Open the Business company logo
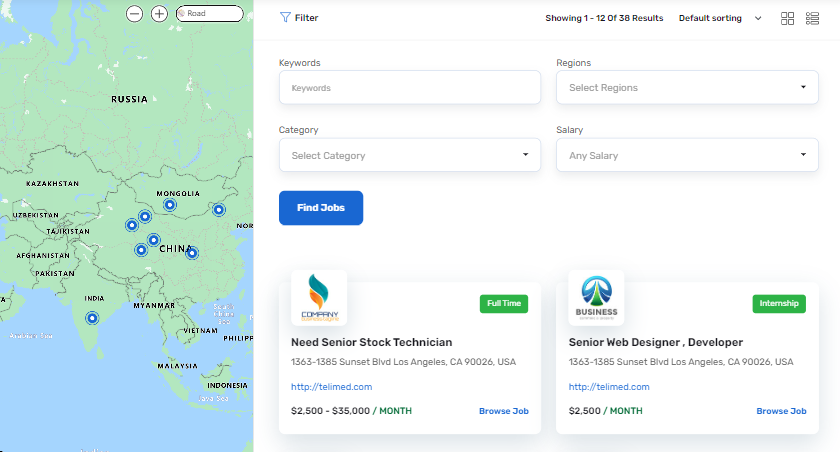This screenshot has width=840, height=452. [x=596, y=297]
